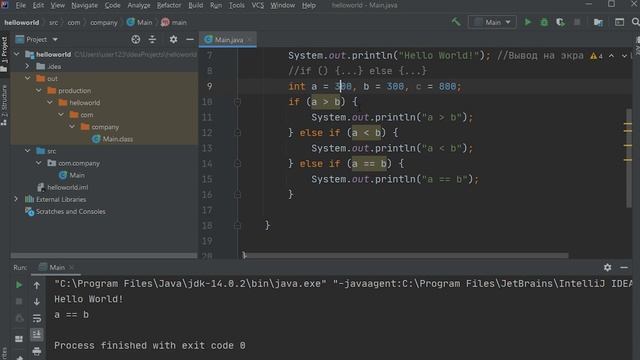
Task: Click the up arrow in Run panel
Action: tap(37, 285)
